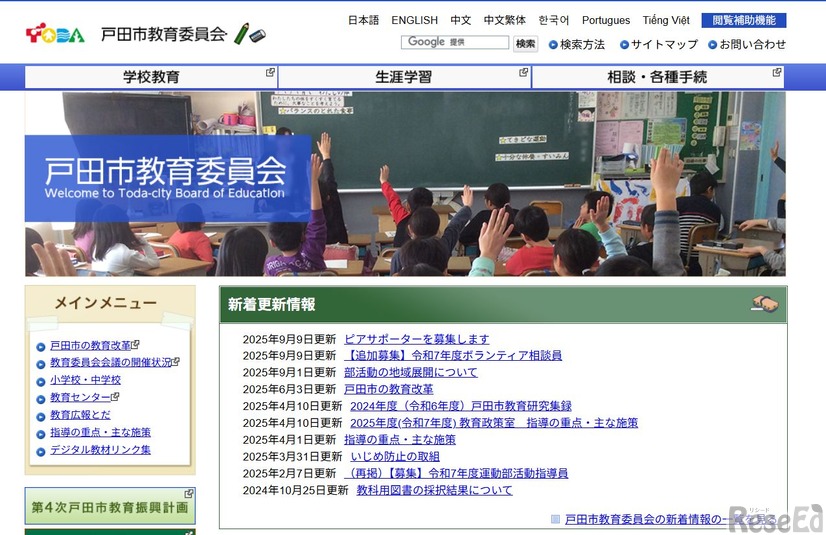Open the 生涯学習 navigation tab

404,77
